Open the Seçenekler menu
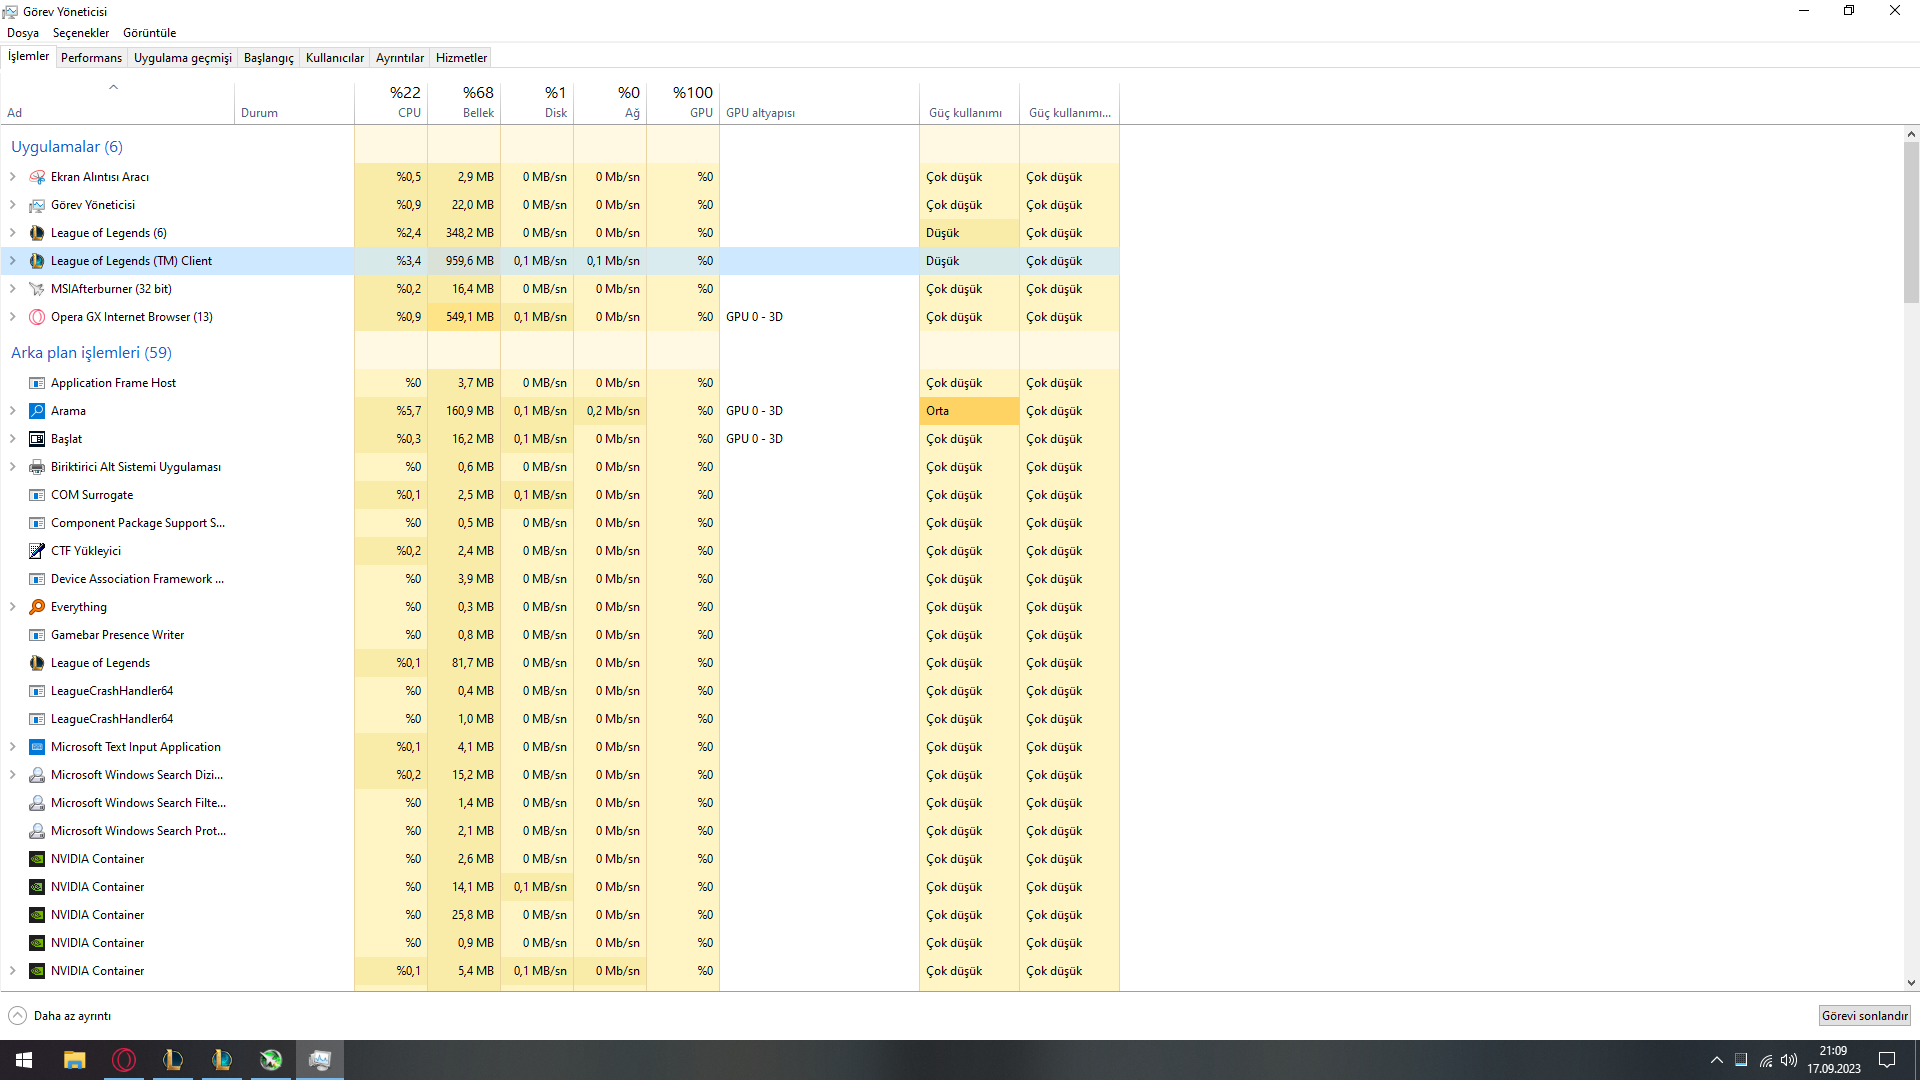 pyautogui.click(x=81, y=33)
